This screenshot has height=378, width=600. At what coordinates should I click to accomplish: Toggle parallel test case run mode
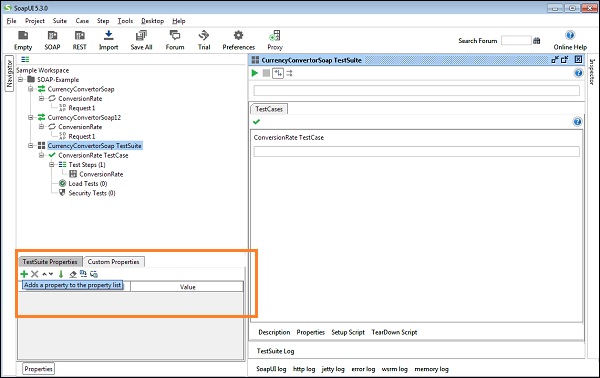[x=289, y=73]
